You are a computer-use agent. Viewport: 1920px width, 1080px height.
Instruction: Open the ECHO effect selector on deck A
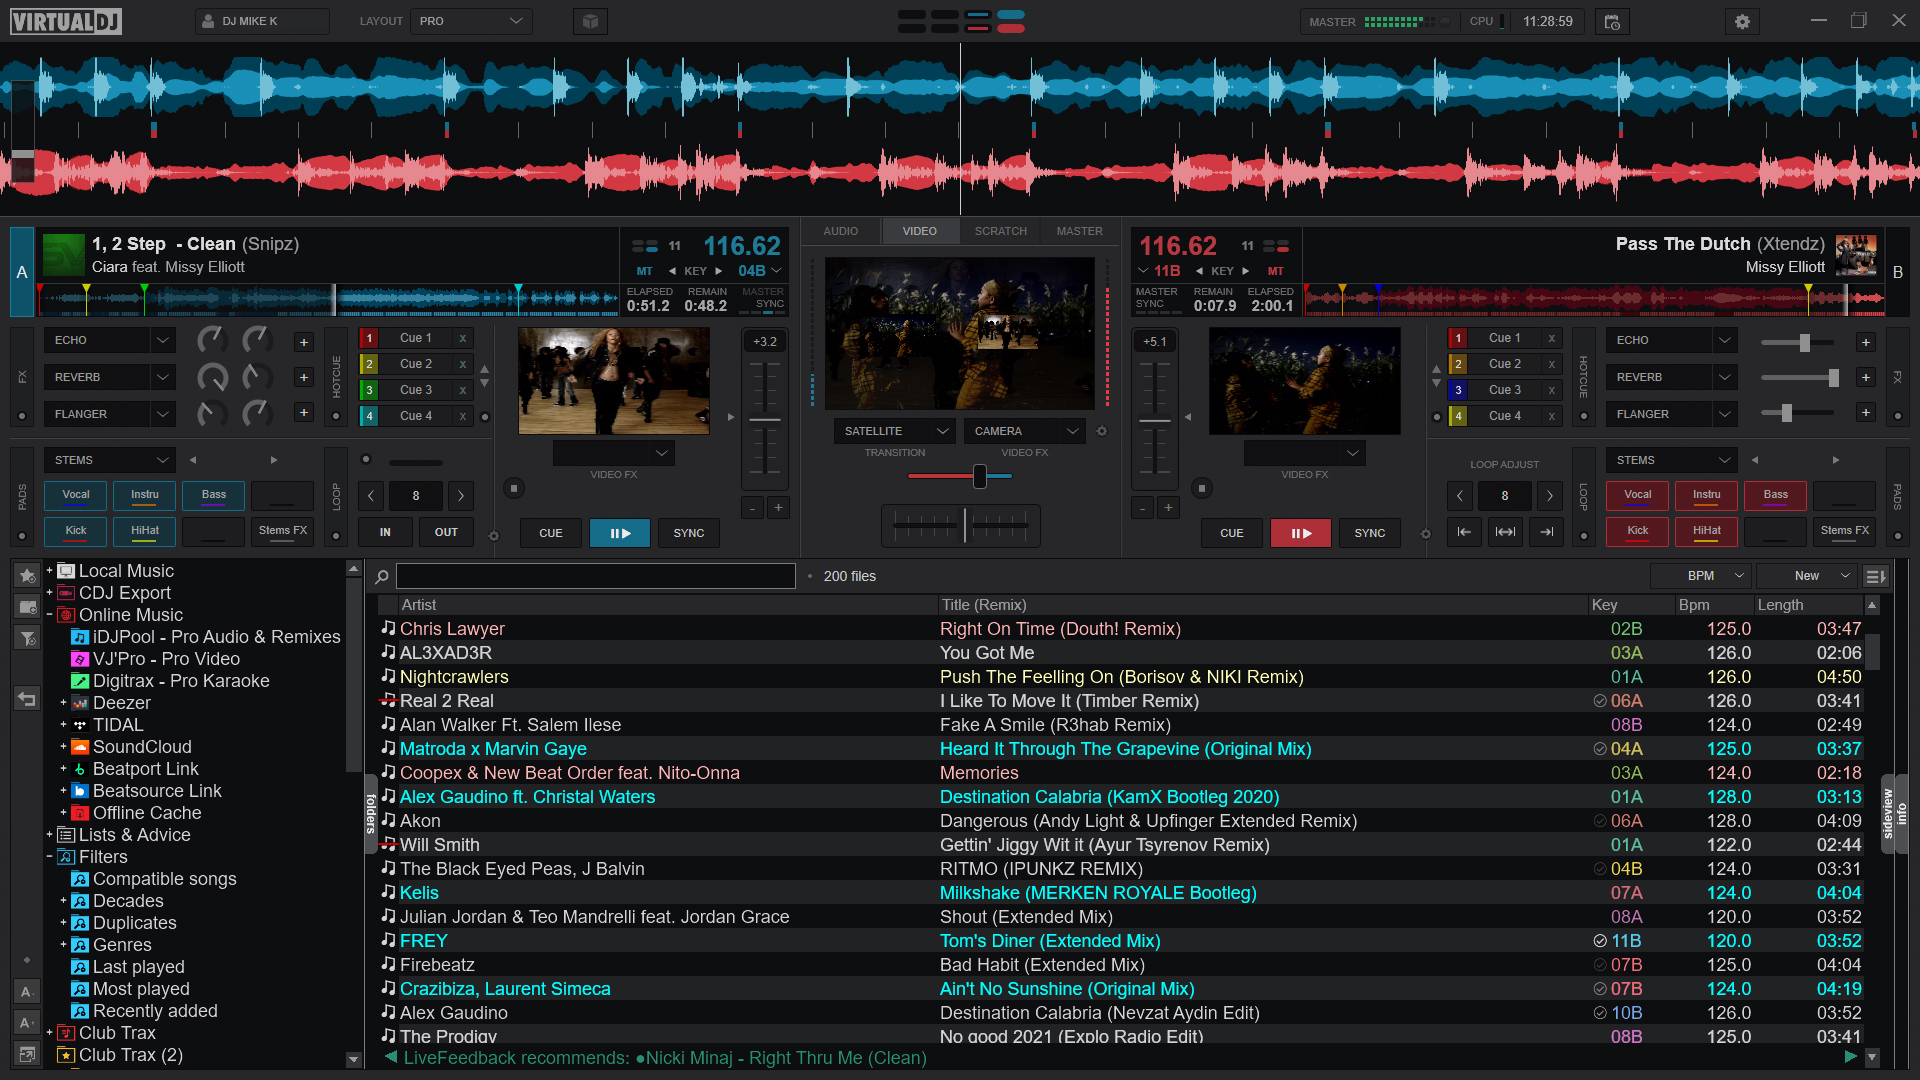point(109,339)
